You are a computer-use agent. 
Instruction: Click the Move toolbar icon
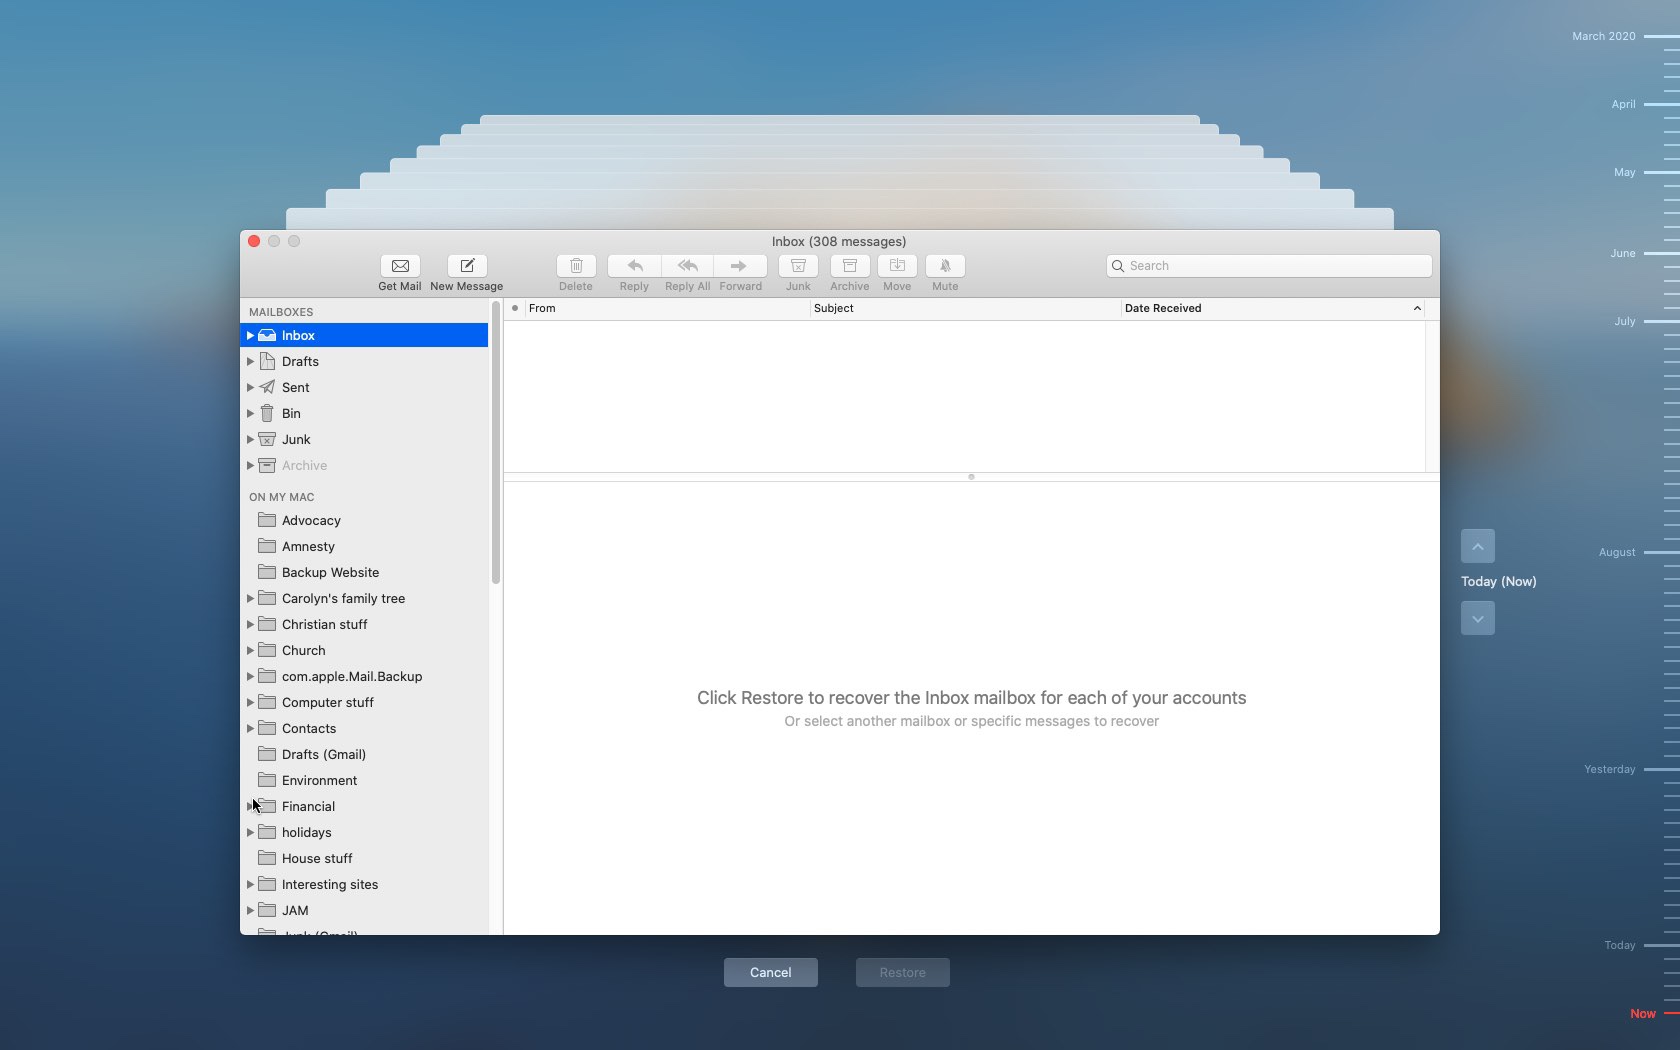point(897,266)
